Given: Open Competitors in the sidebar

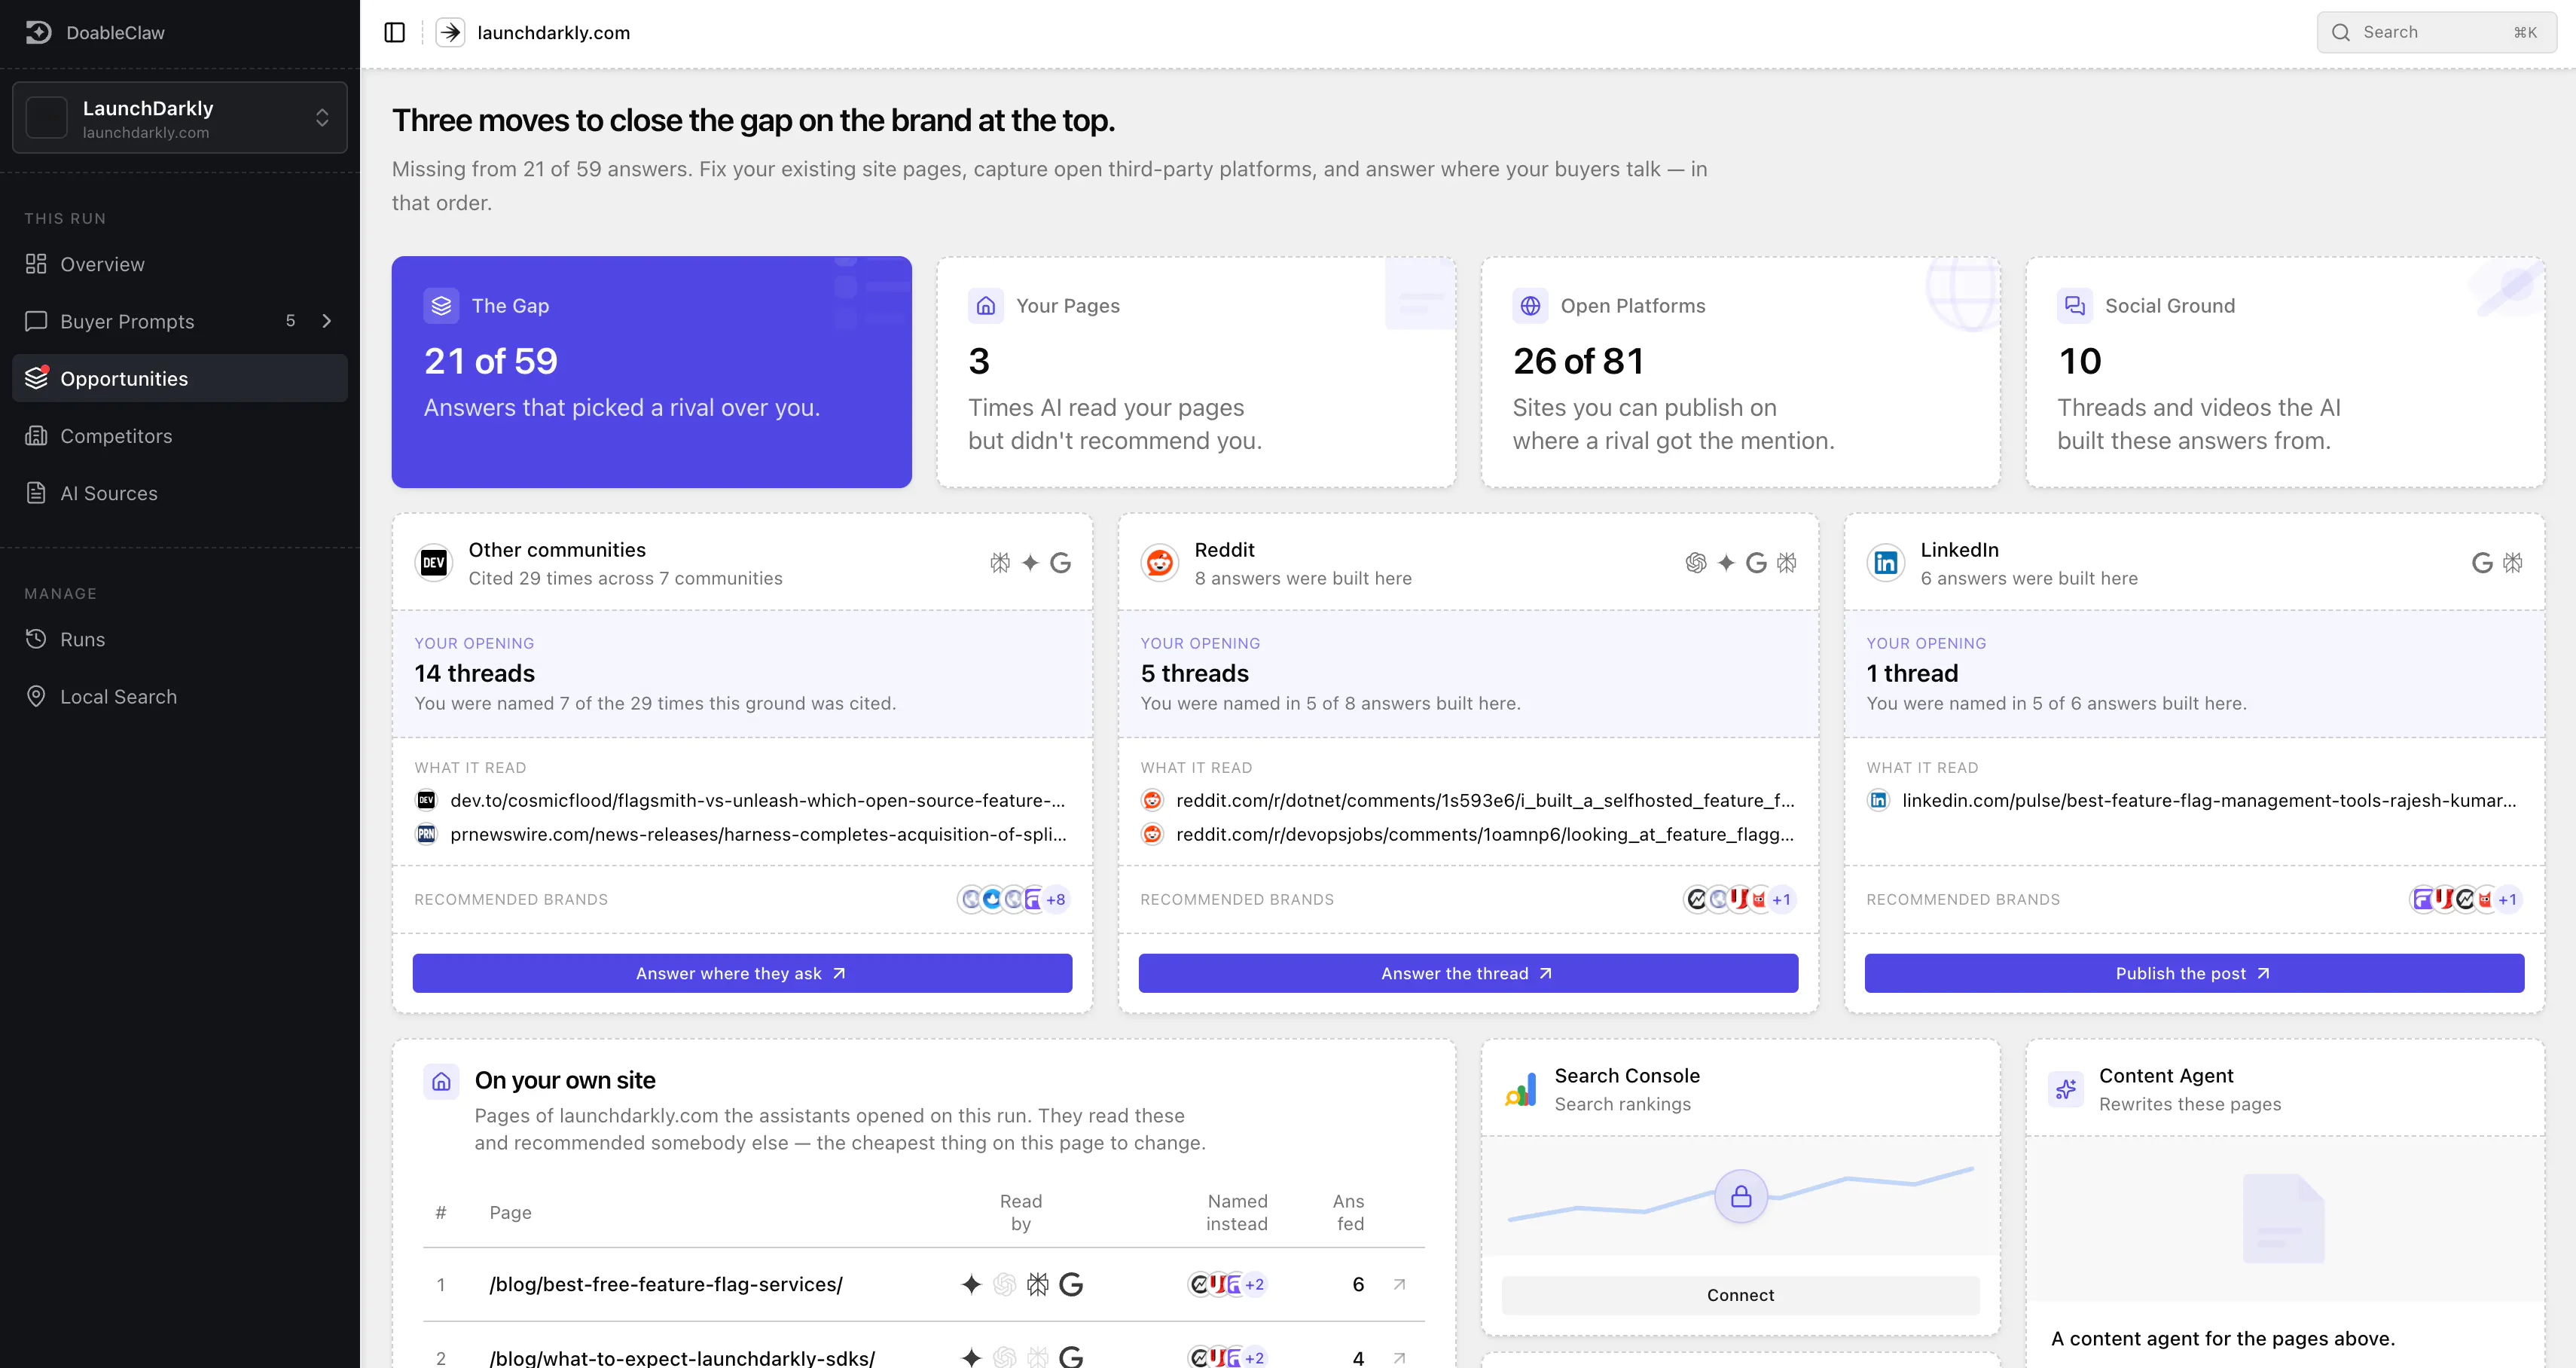Looking at the screenshot, I should click(x=180, y=436).
